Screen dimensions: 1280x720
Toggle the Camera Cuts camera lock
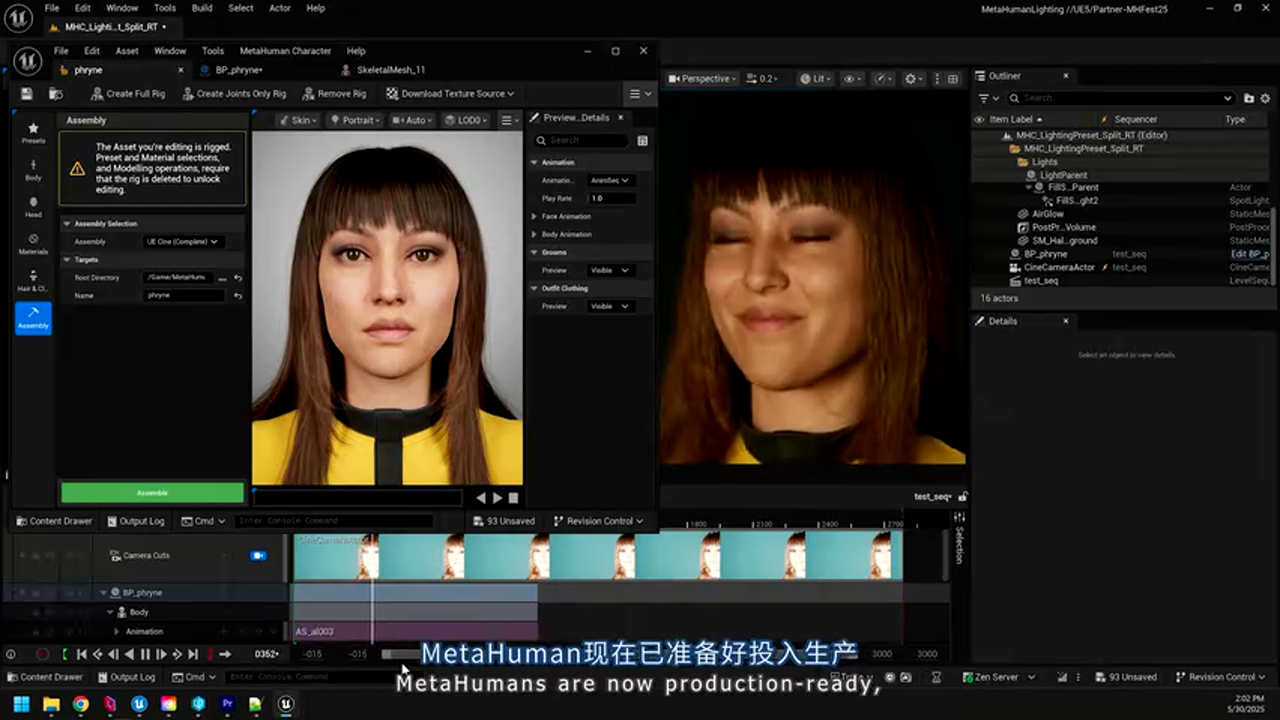pyautogui.click(x=258, y=555)
